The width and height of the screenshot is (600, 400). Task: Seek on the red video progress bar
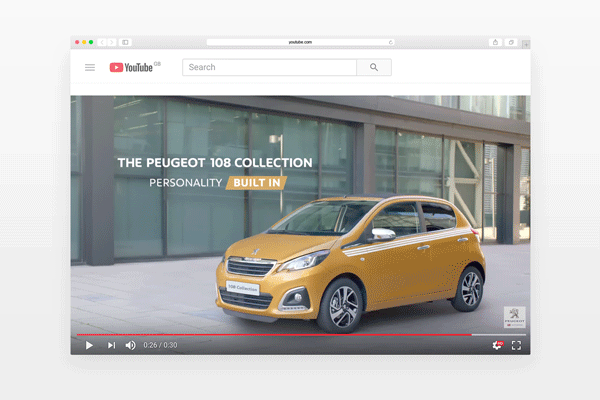pyautogui.click(x=301, y=335)
